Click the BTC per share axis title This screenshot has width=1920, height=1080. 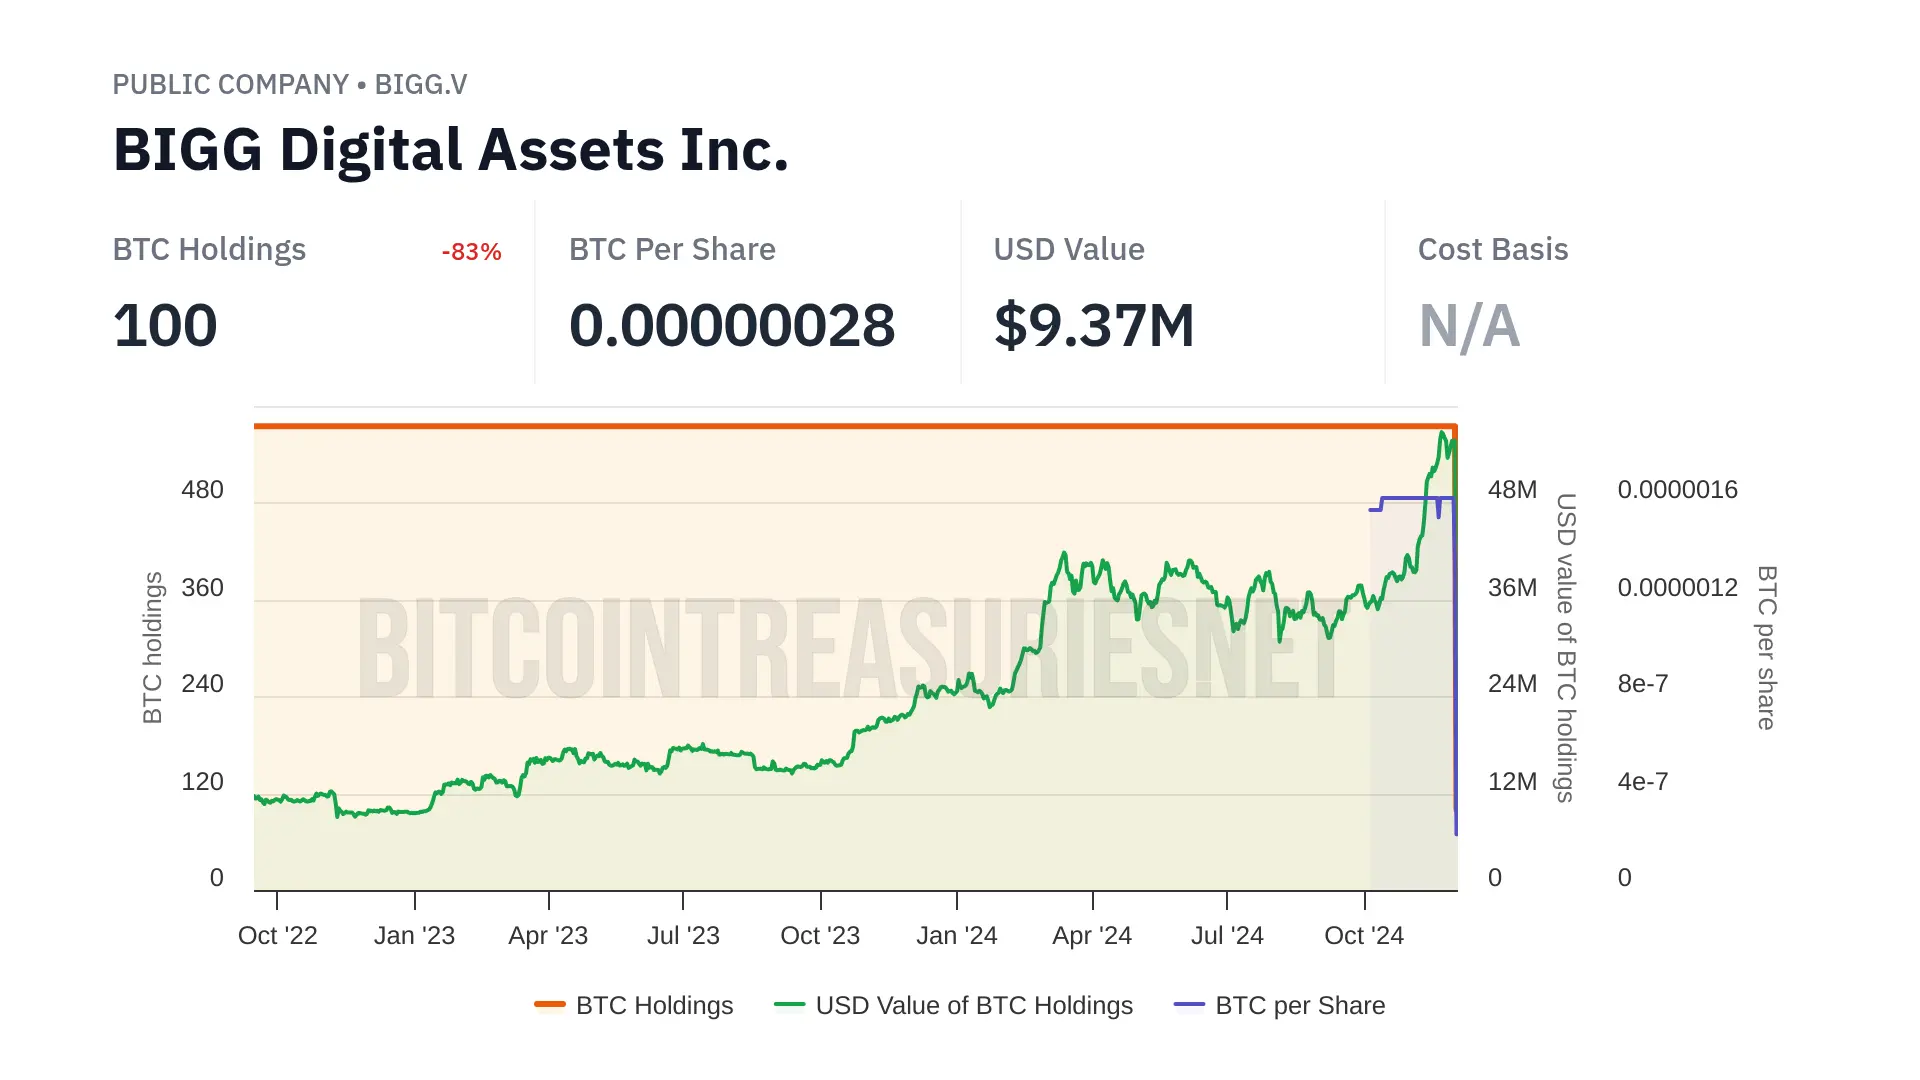1767,648
